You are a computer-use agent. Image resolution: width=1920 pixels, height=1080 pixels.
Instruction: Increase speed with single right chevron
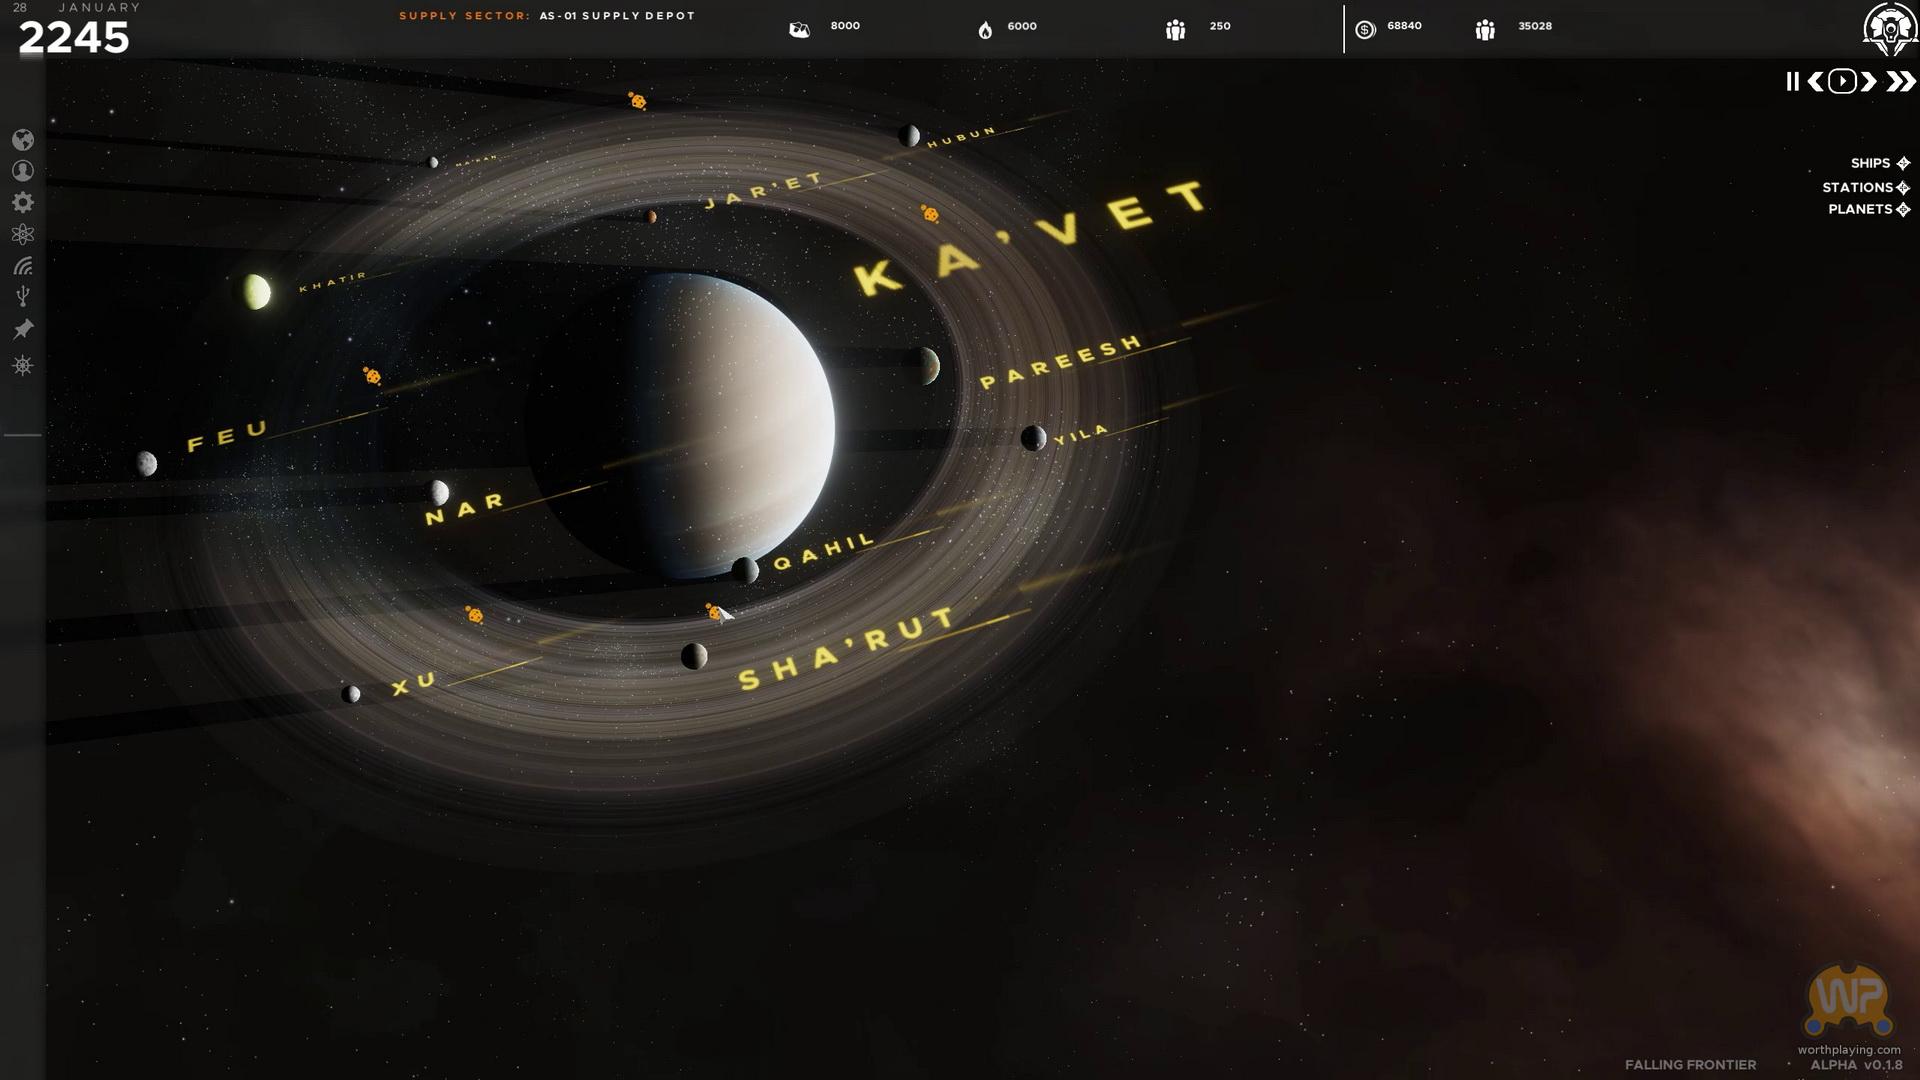point(1868,82)
